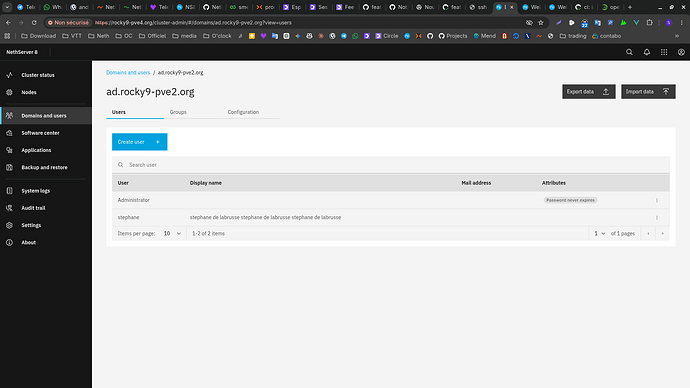Click the Import data button

[648, 92]
